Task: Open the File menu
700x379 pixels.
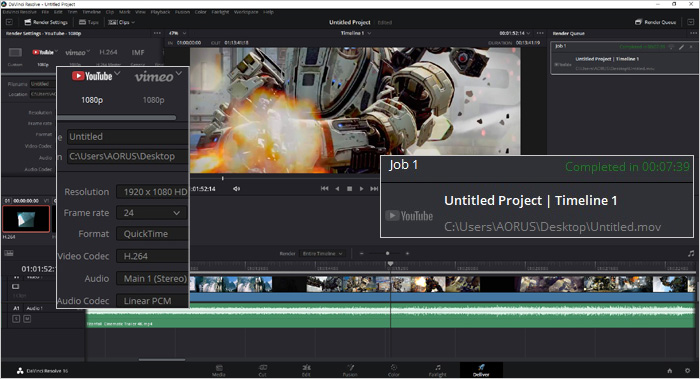Action: pyautogui.click(x=45, y=12)
